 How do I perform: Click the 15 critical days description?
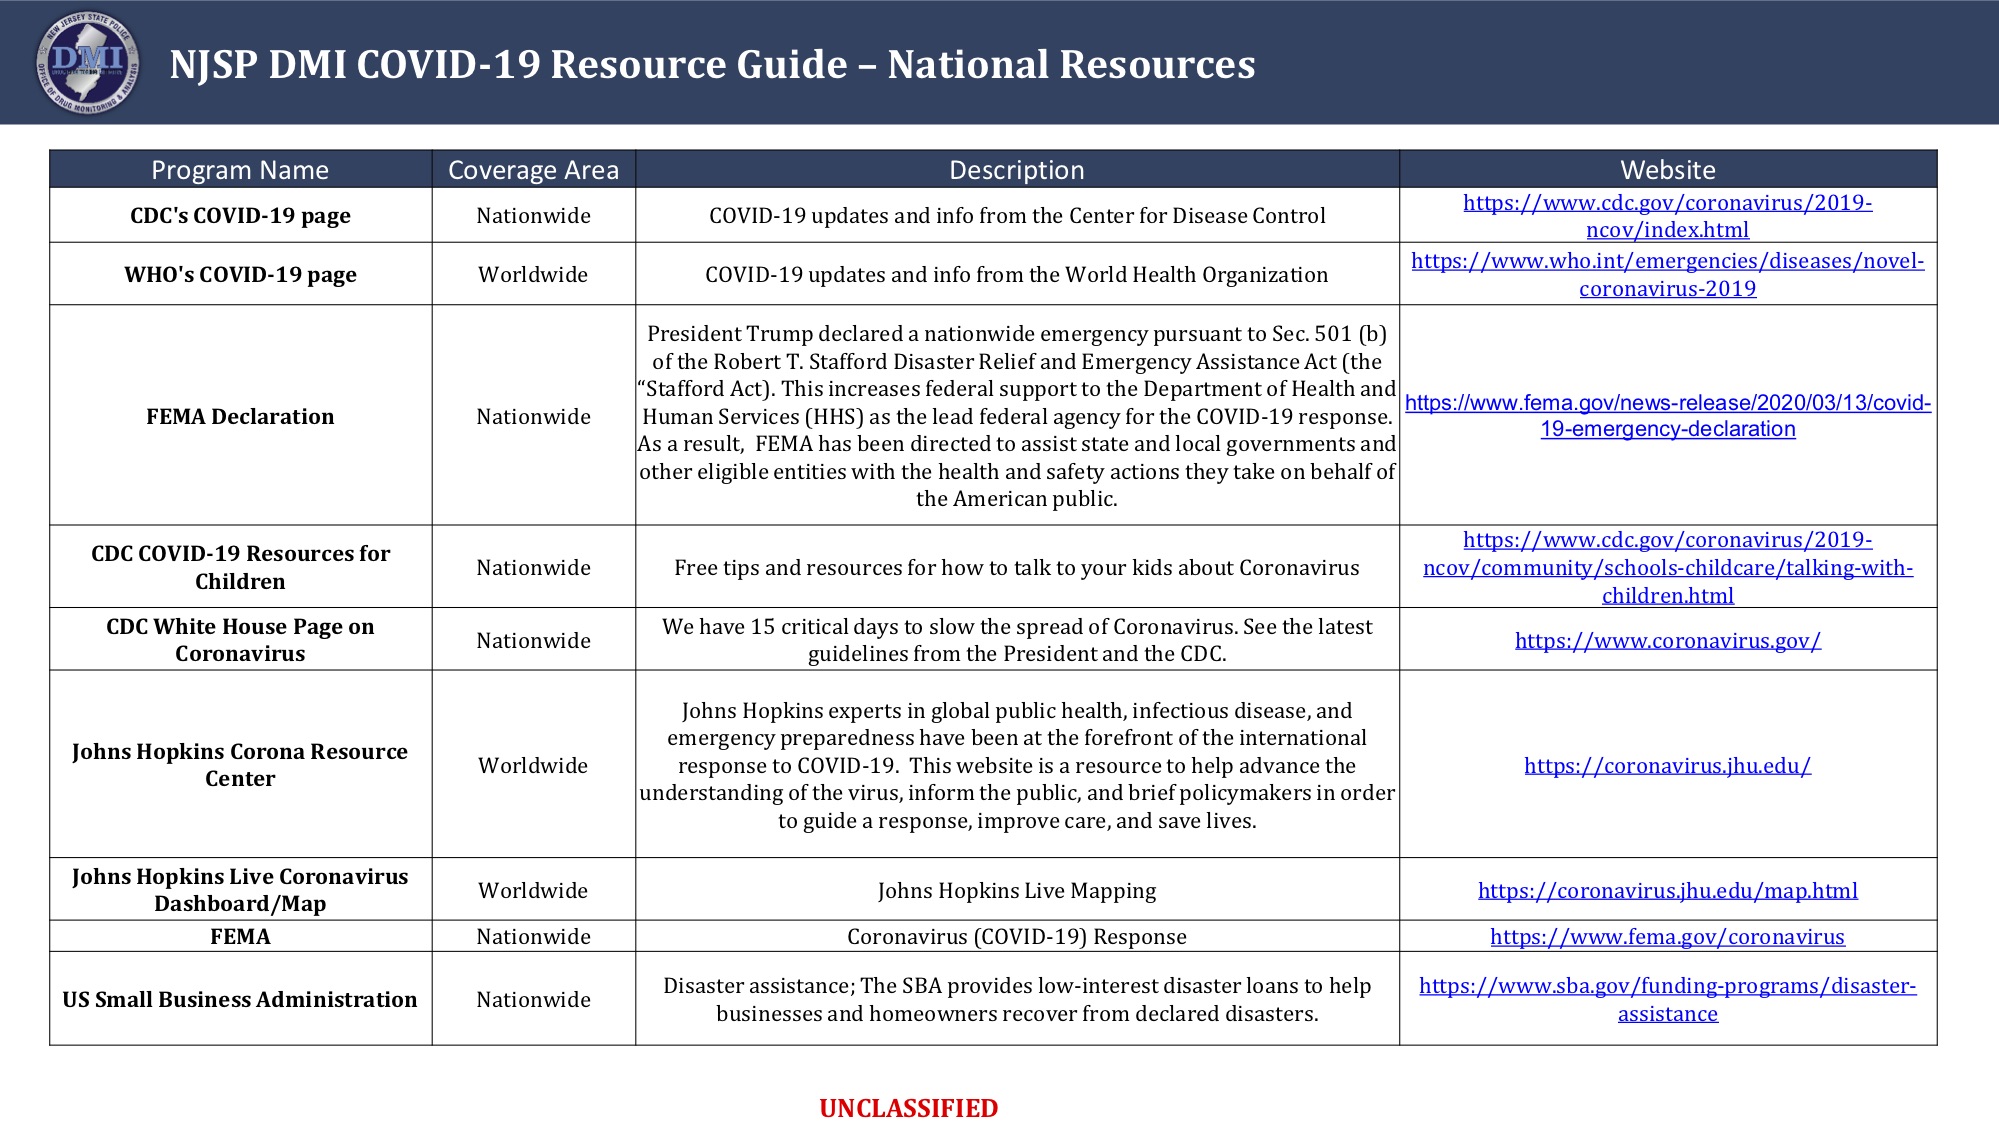1017,640
